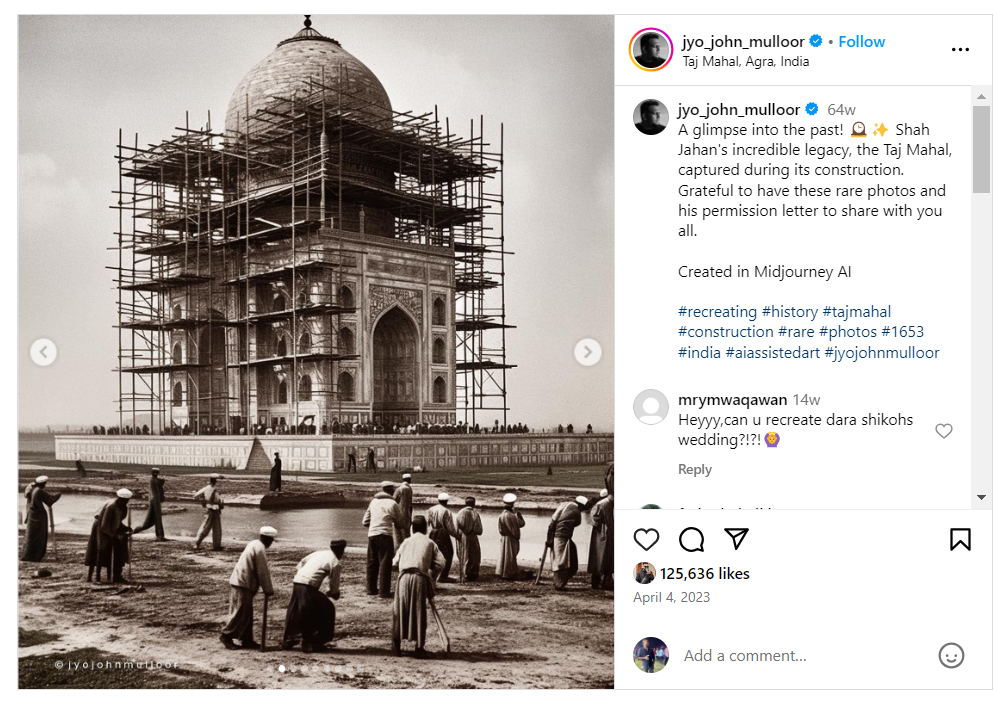
Task: Open #tajmahal hashtag
Action: pyautogui.click(x=857, y=312)
